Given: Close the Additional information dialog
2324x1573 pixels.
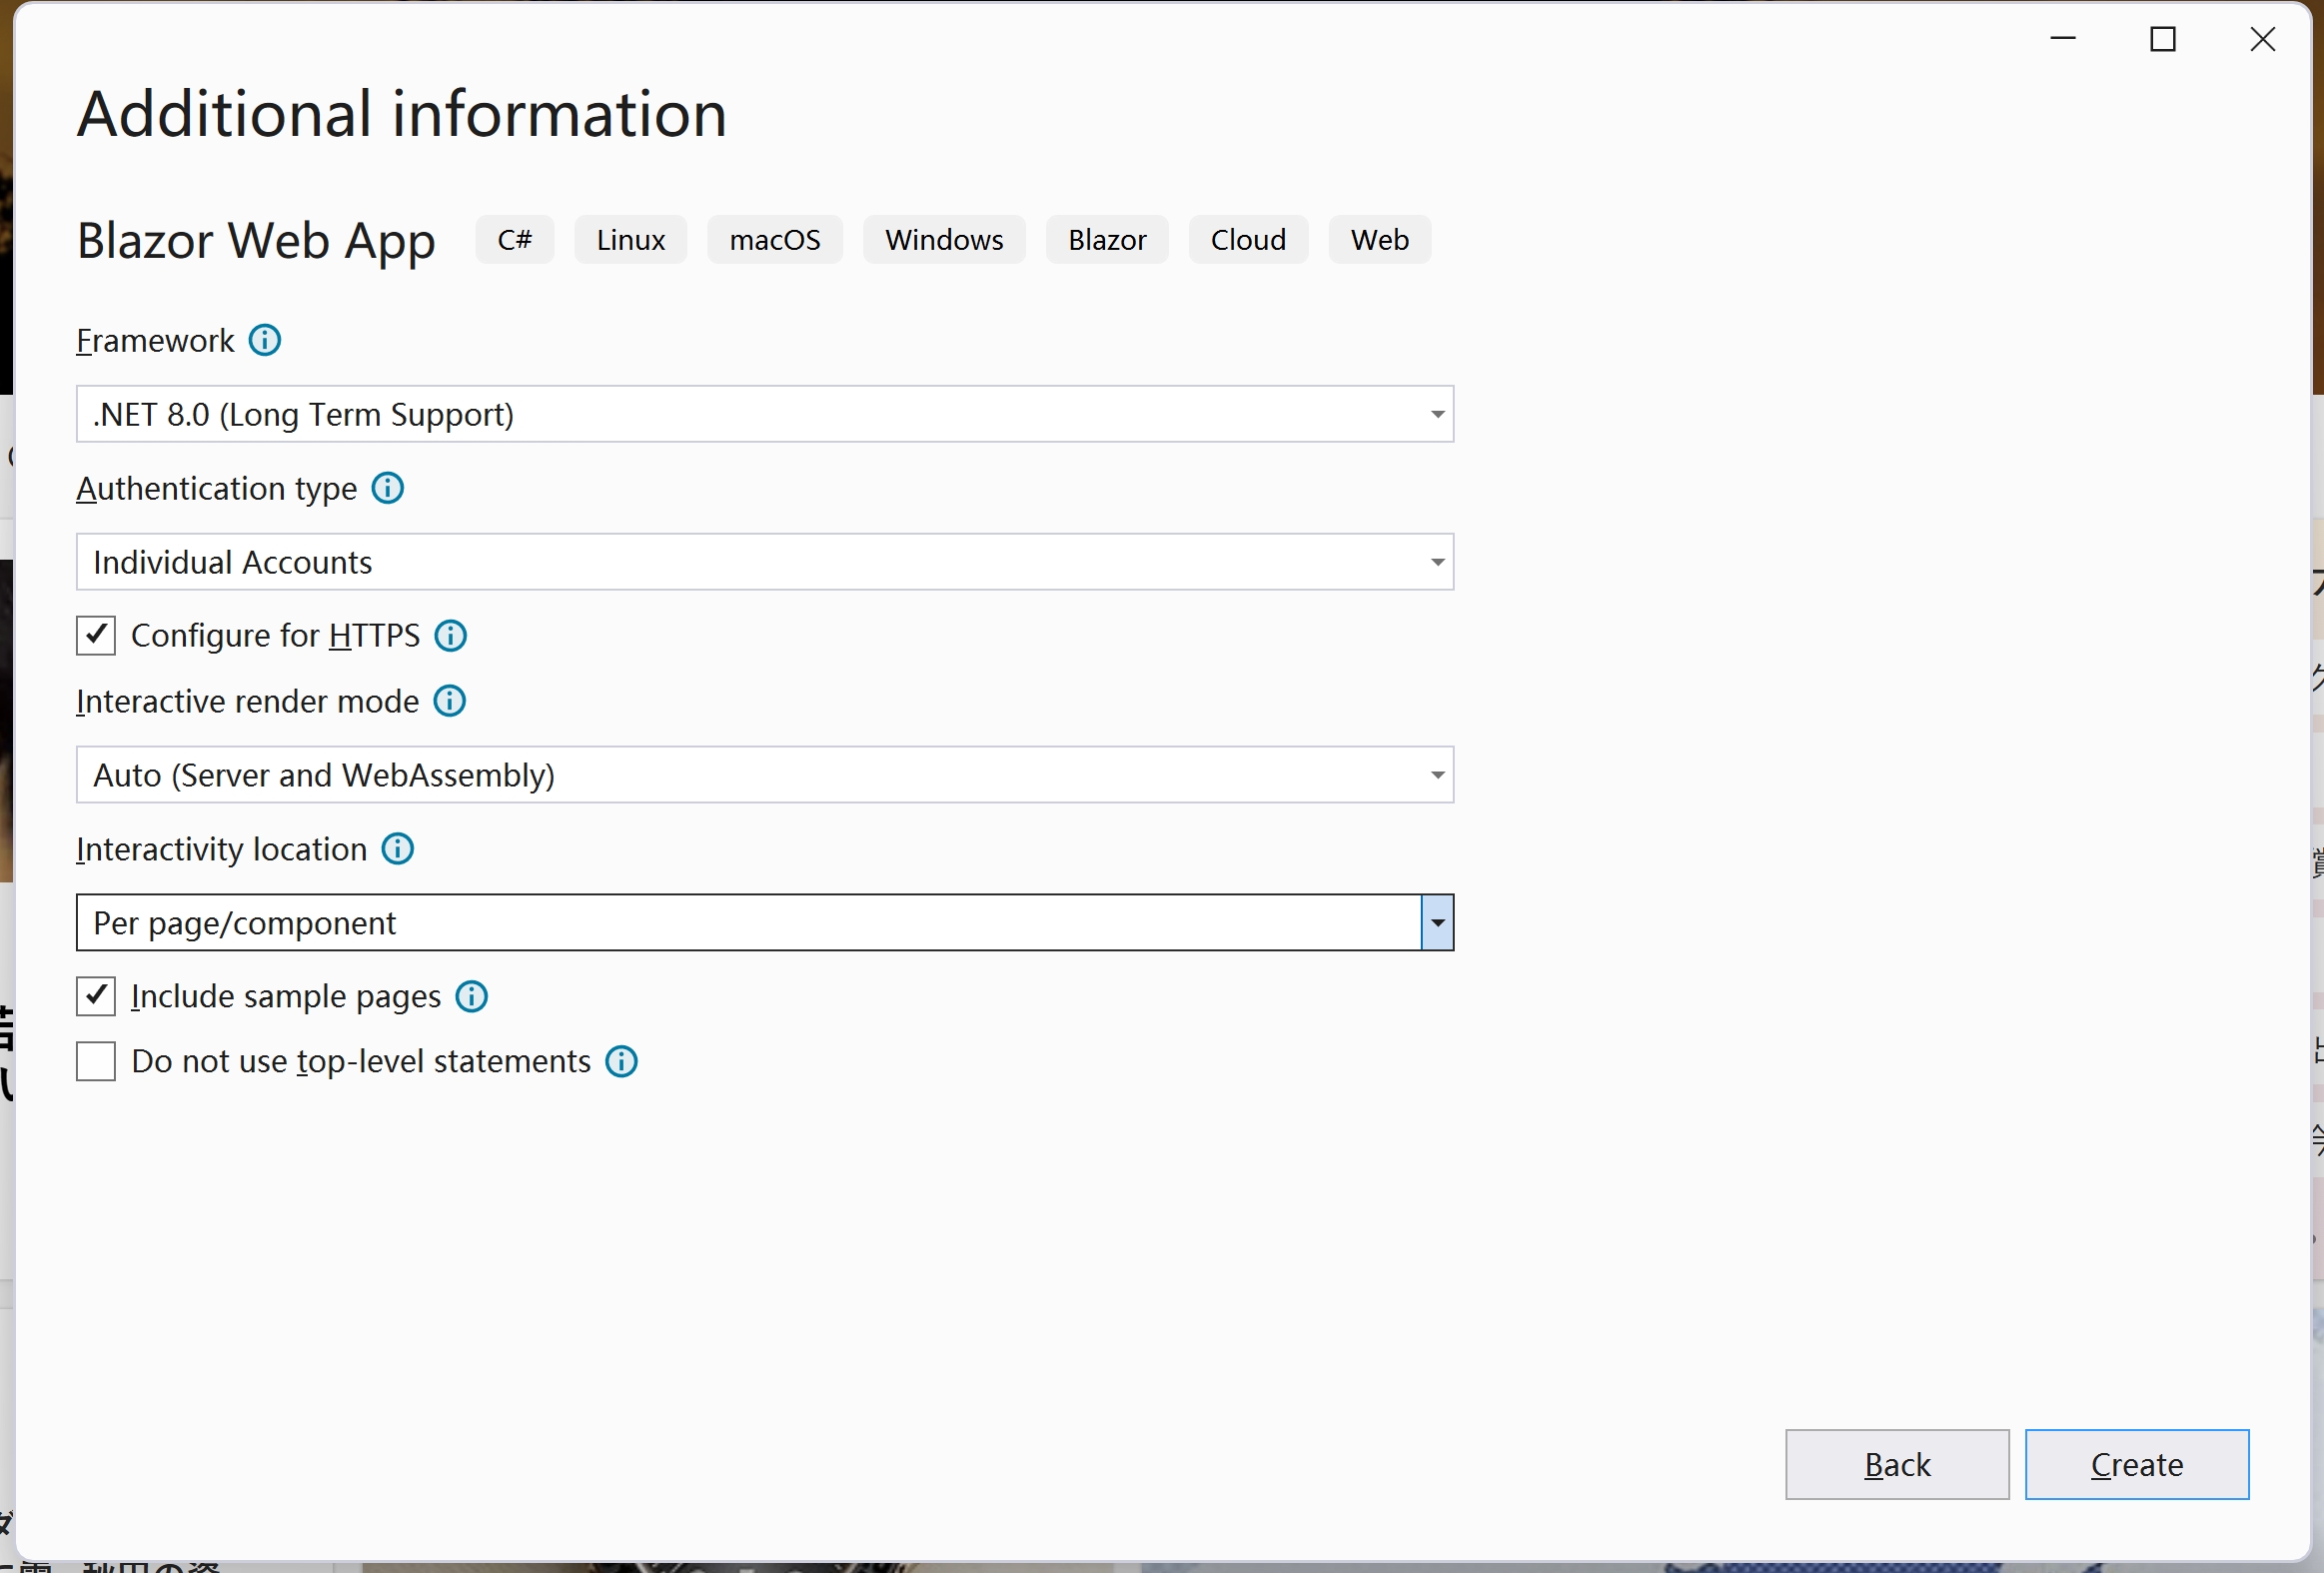Looking at the screenshot, I should [2263, 39].
